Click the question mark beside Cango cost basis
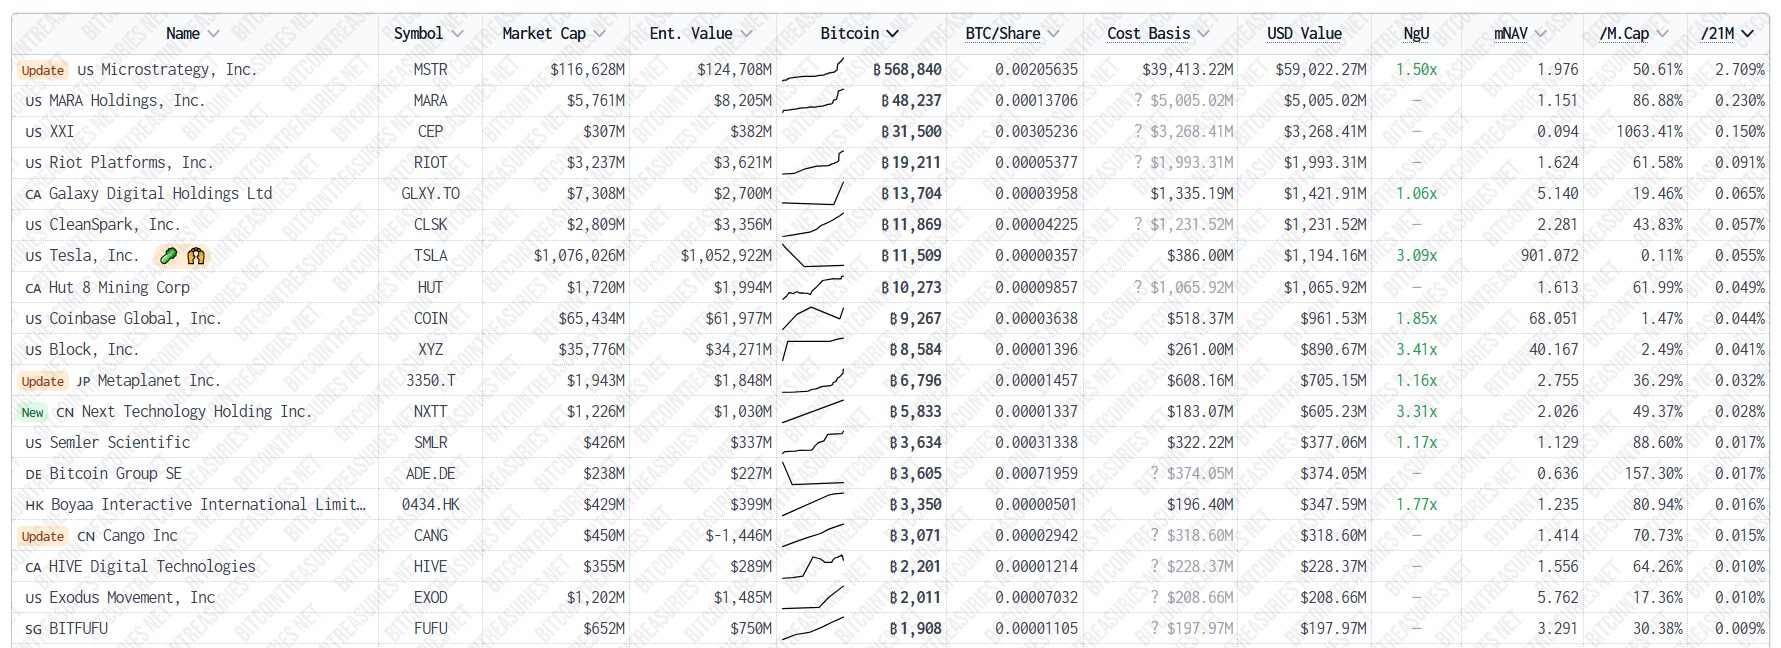Viewport: 1781px width, 648px height. pos(1155,535)
